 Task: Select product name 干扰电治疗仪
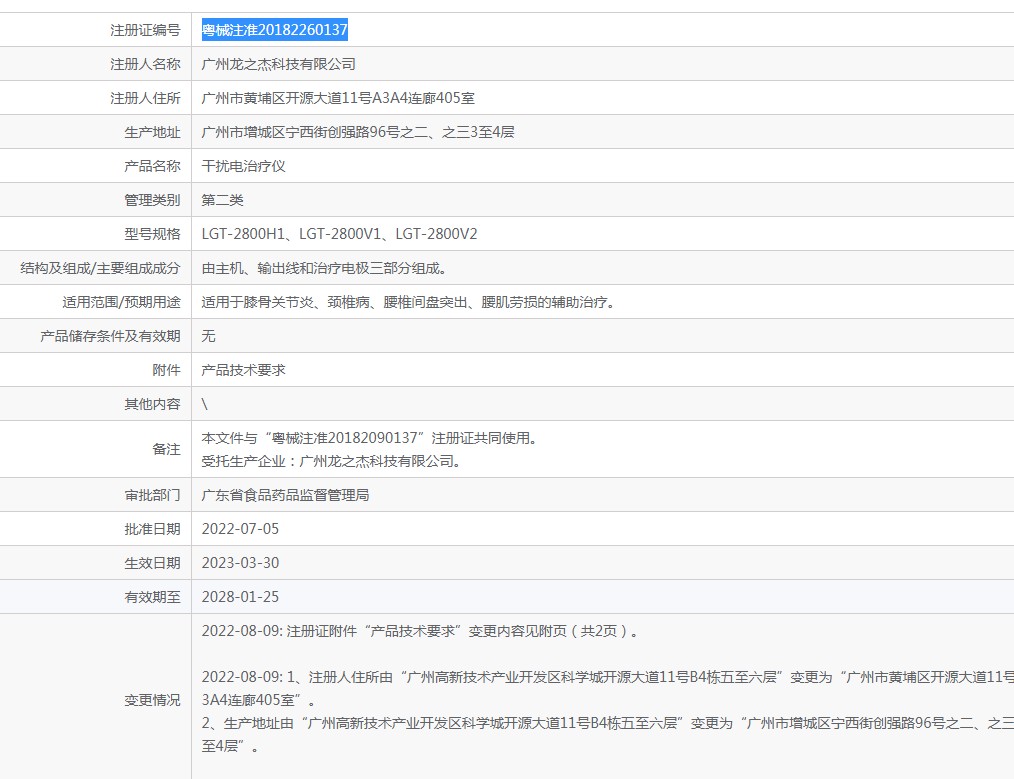coord(244,166)
